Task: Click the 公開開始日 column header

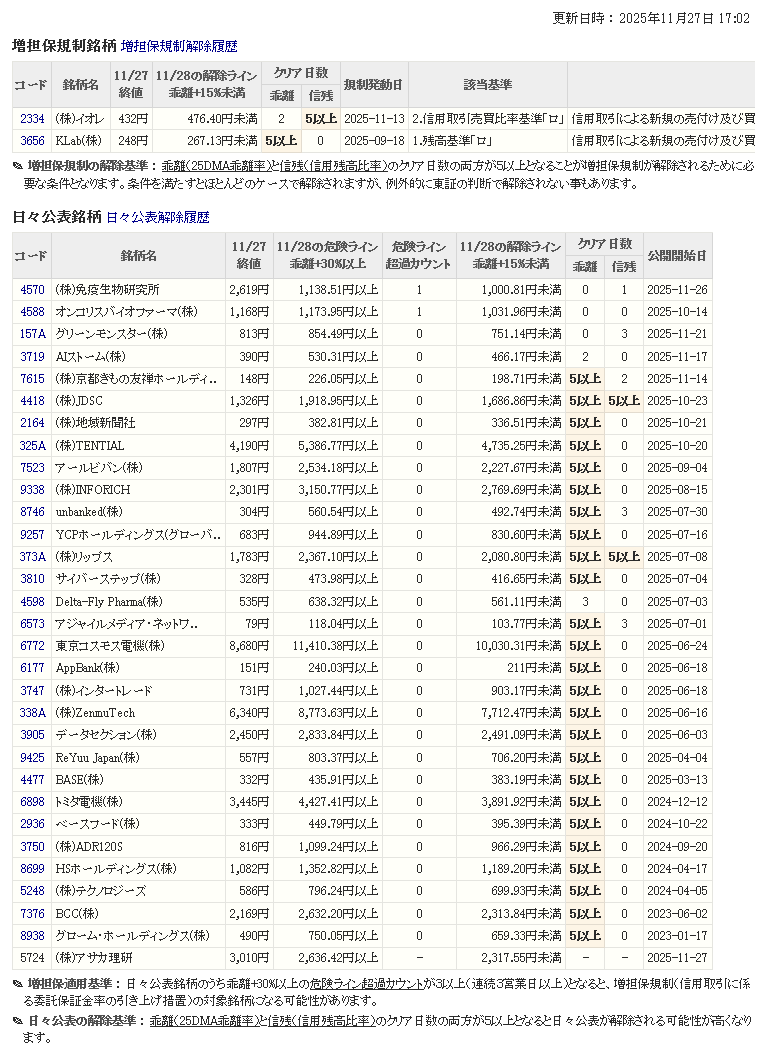Action: point(677,256)
